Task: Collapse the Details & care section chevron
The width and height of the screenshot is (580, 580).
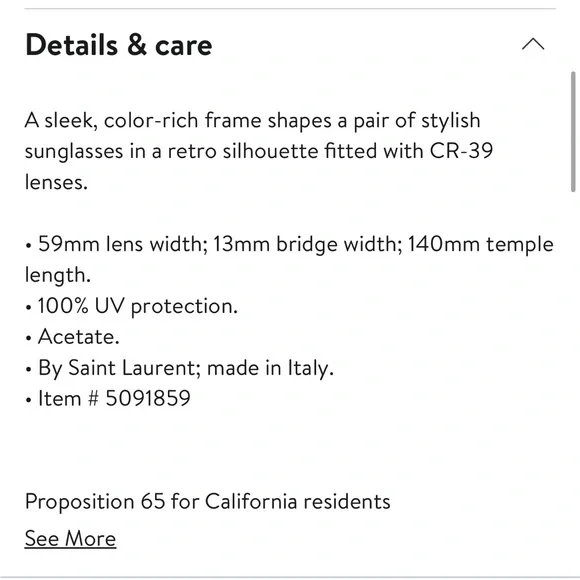Action: (533, 44)
